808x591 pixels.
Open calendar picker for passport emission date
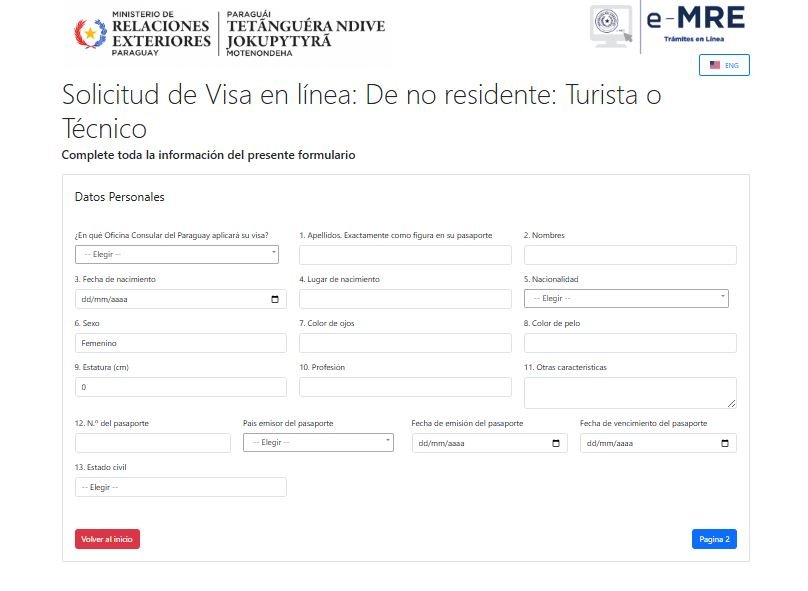pyautogui.click(x=556, y=443)
